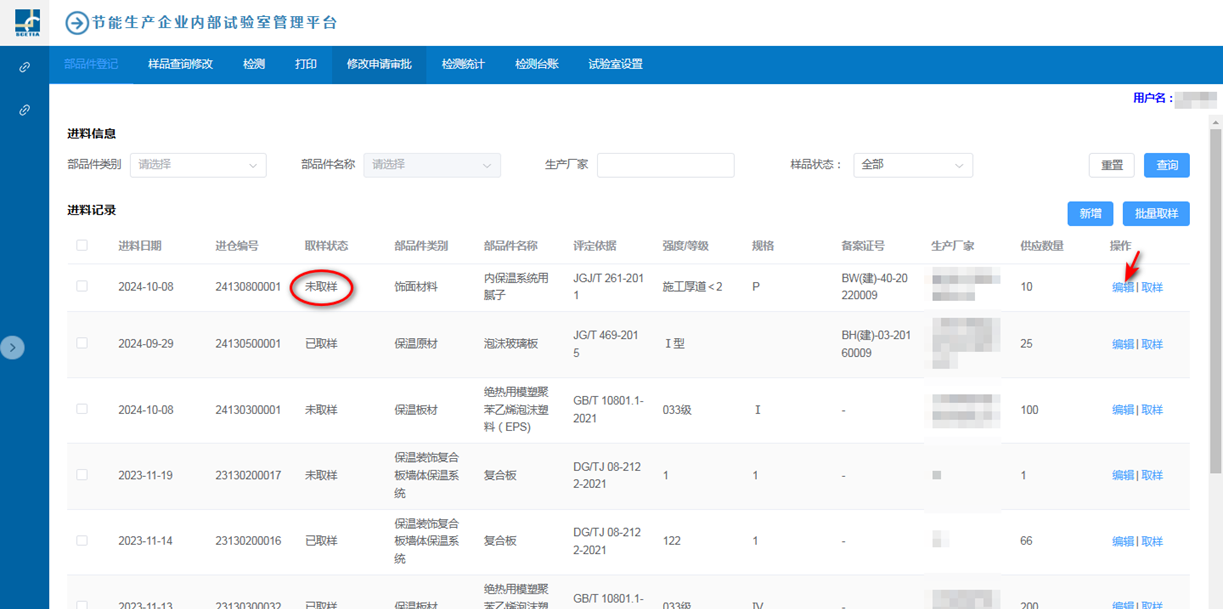1223x609 pixels.
Task: Toggle the select-all checkbox in table header
Action: (82, 246)
